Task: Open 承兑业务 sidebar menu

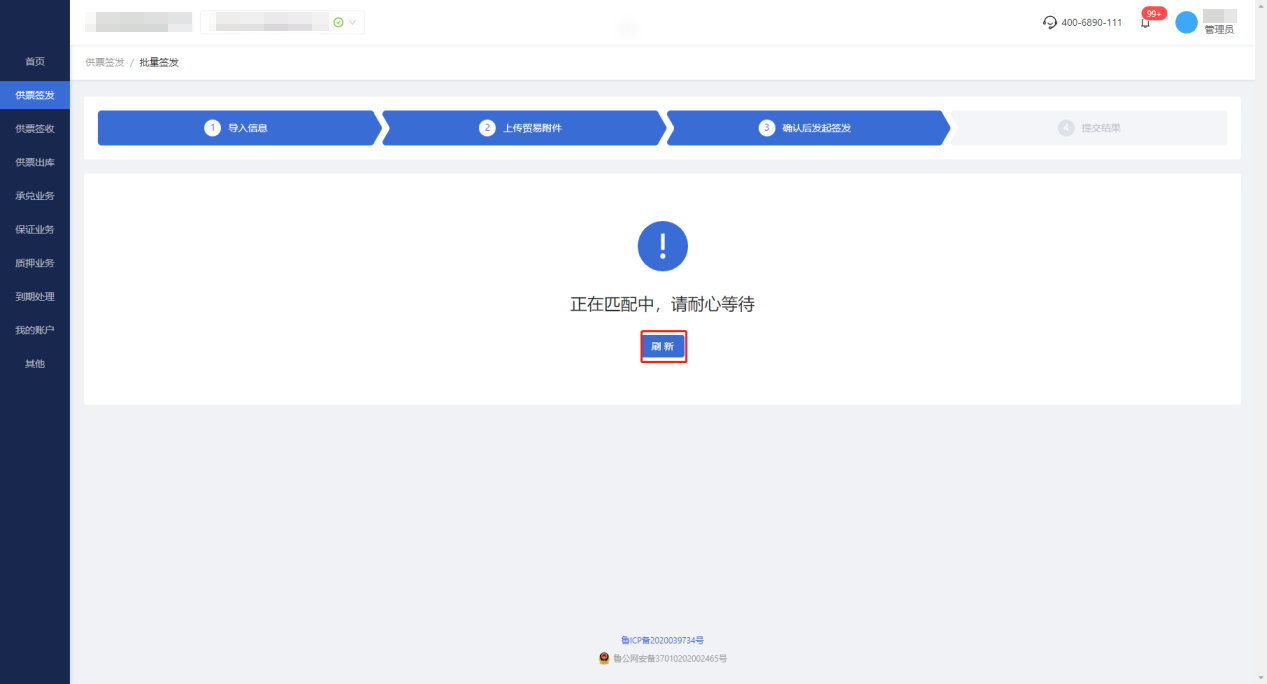Action: coord(35,196)
